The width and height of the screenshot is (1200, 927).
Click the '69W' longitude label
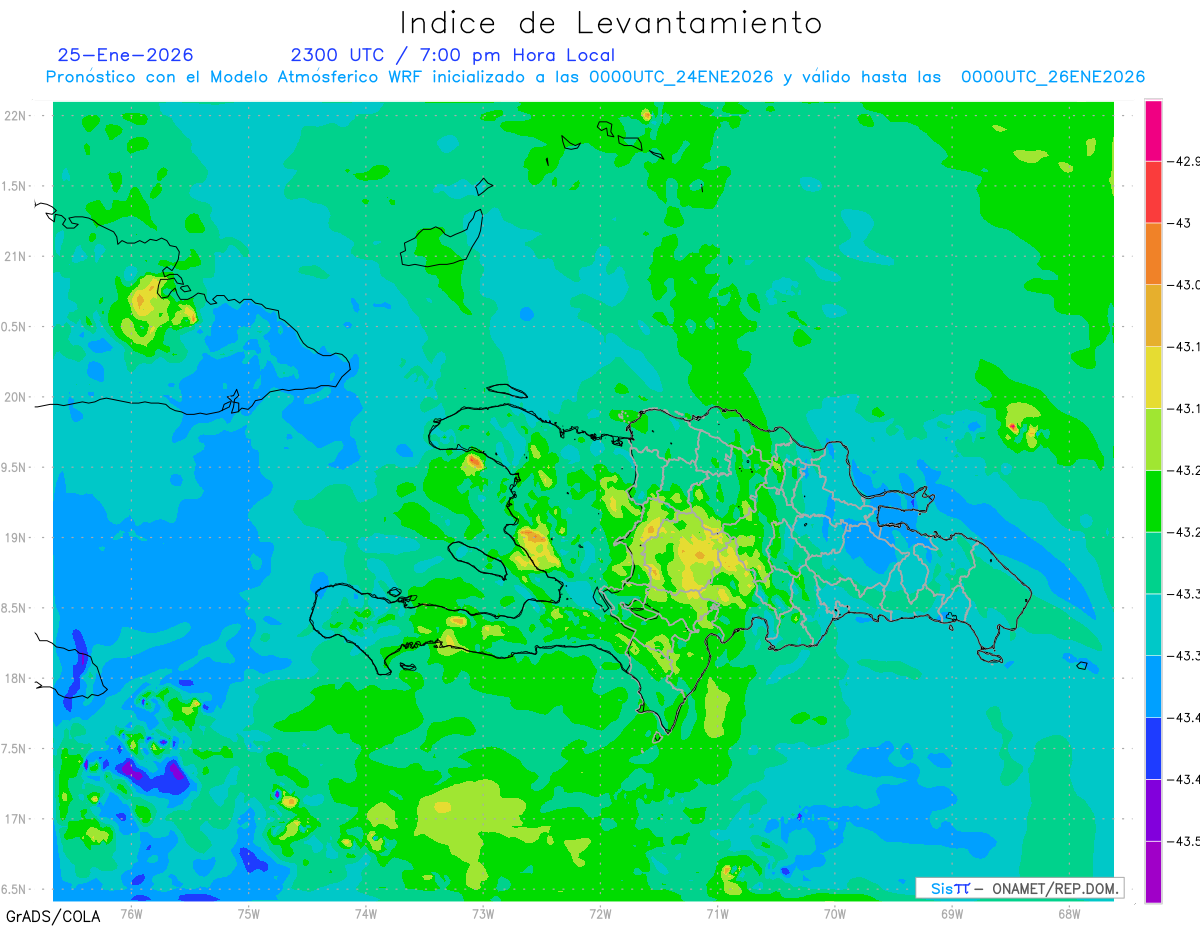tap(951, 912)
